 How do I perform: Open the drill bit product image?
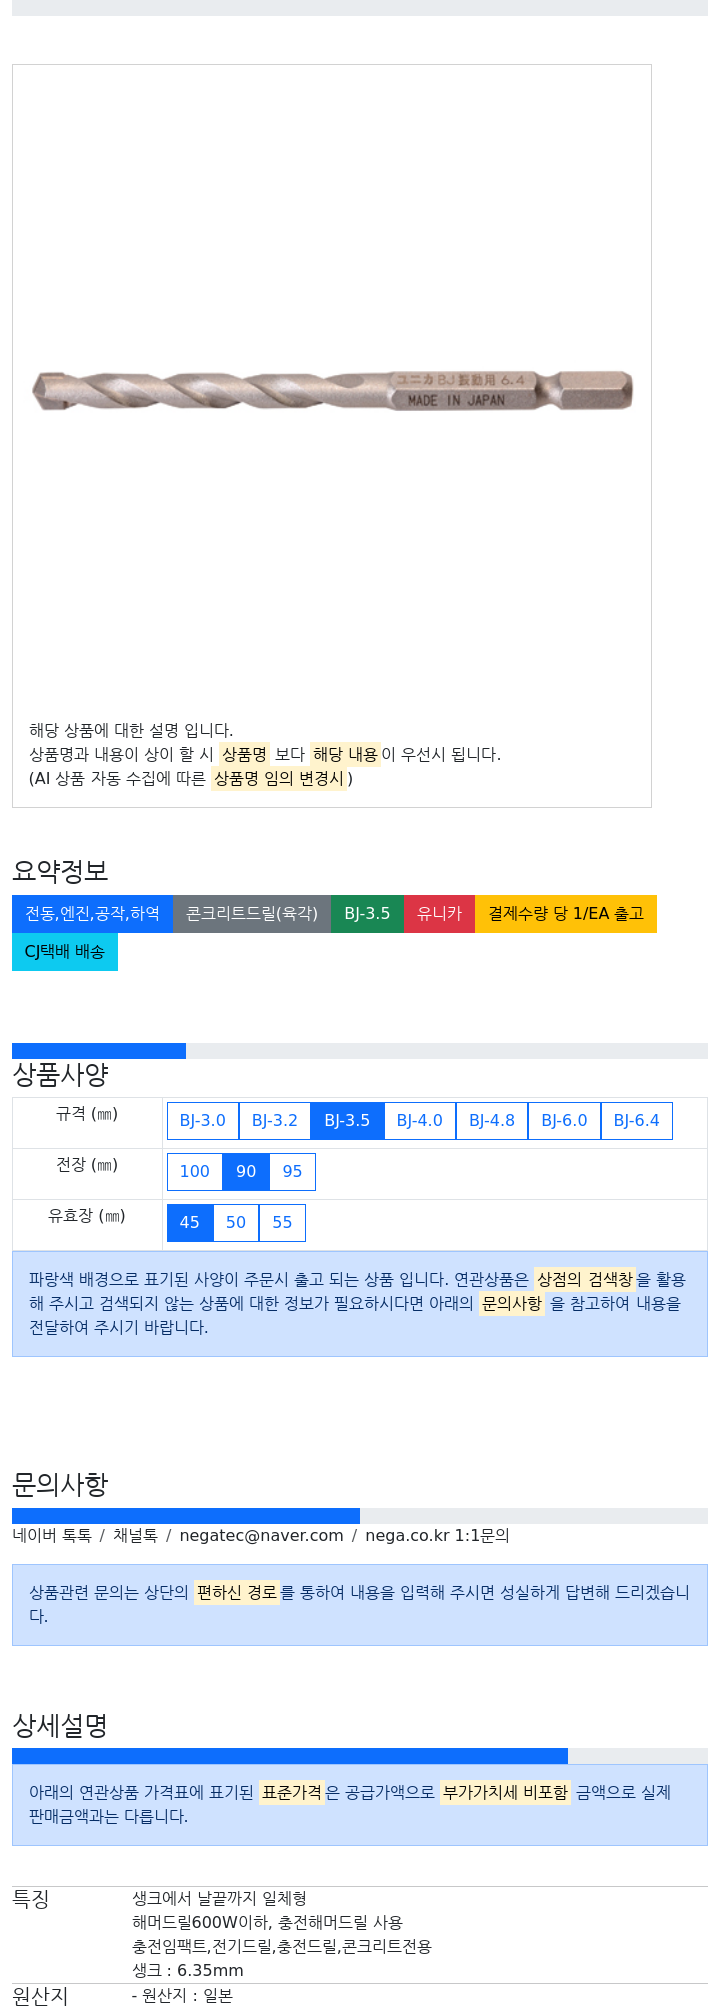pyautogui.click(x=332, y=391)
